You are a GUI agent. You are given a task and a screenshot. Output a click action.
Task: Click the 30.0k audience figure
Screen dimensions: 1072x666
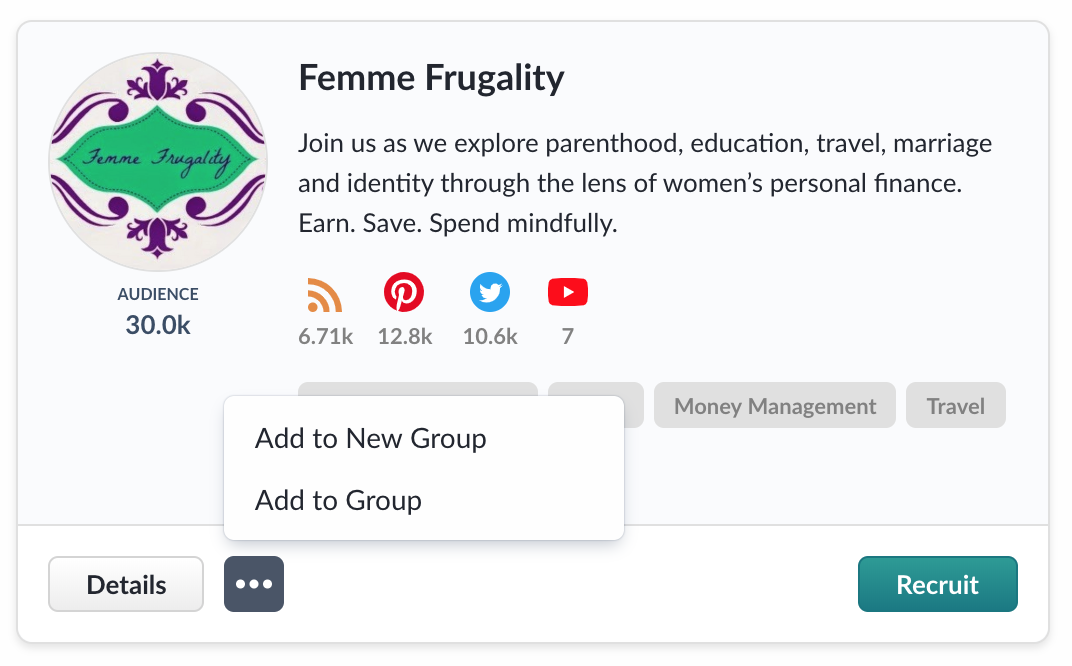158,325
